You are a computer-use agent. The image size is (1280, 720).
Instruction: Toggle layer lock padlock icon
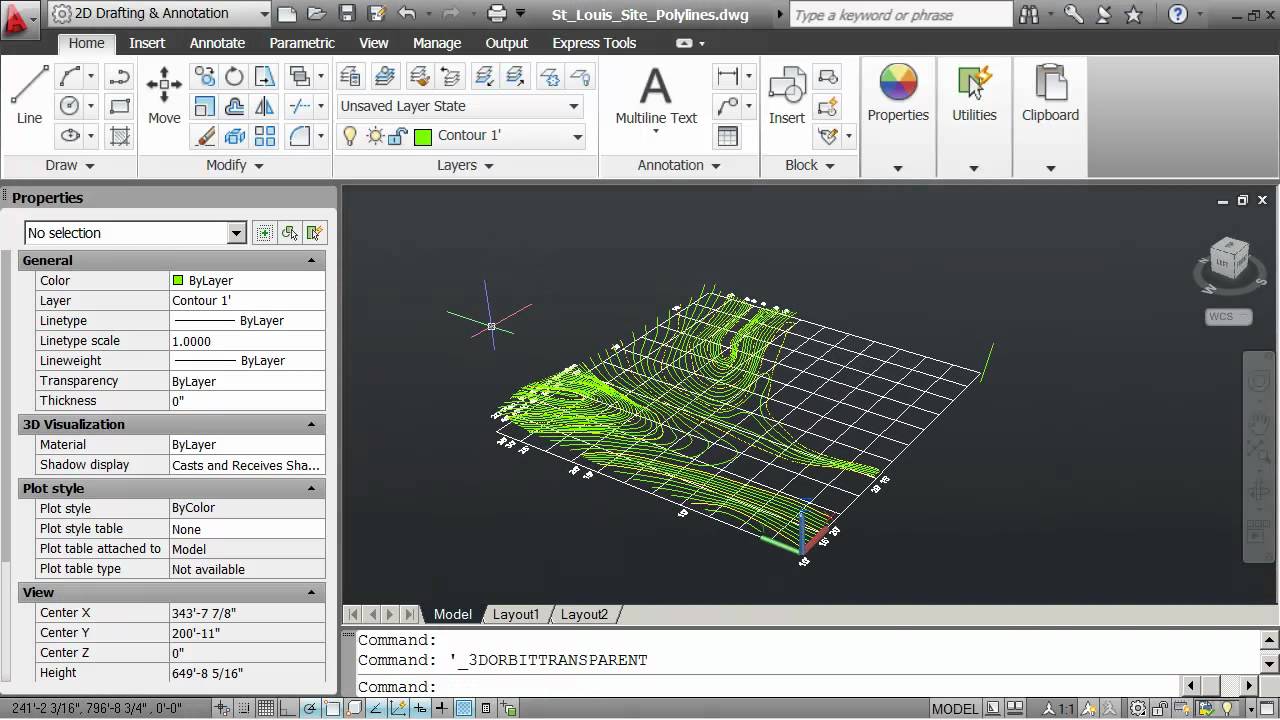[x=399, y=136]
